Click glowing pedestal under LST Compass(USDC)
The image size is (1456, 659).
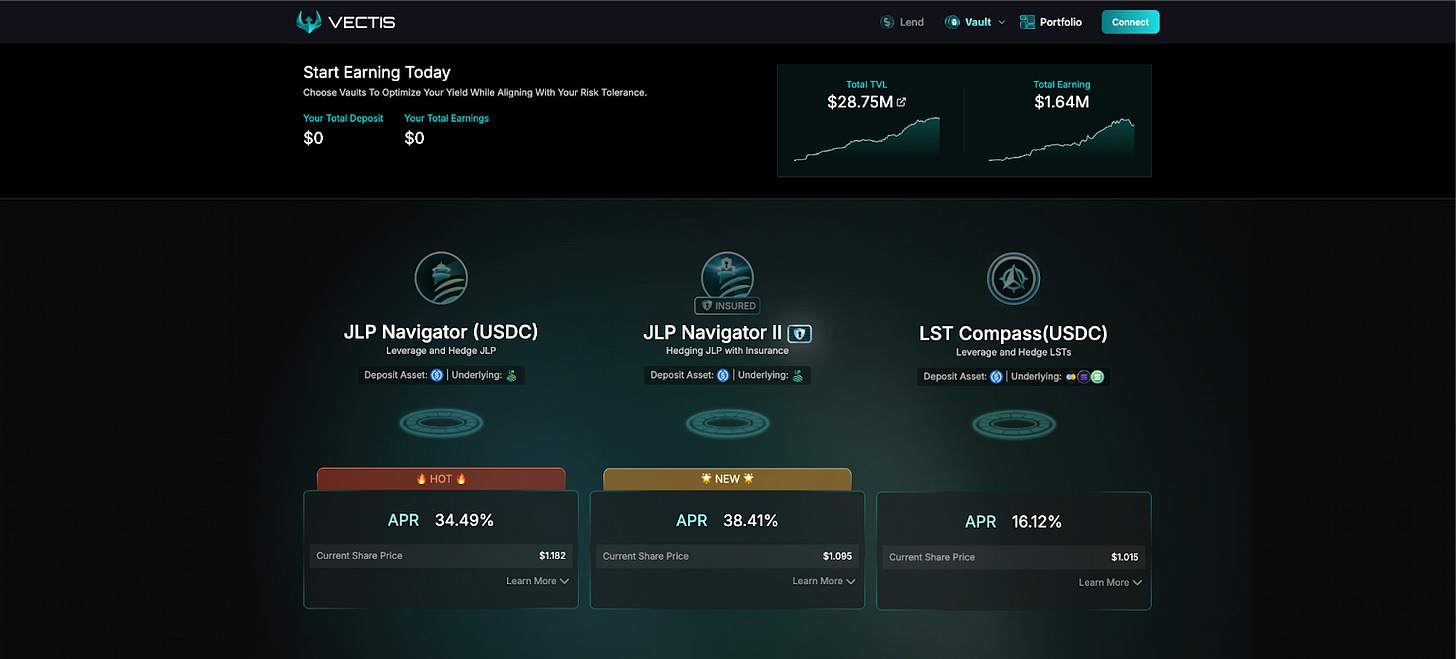pyautogui.click(x=1013, y=424)
